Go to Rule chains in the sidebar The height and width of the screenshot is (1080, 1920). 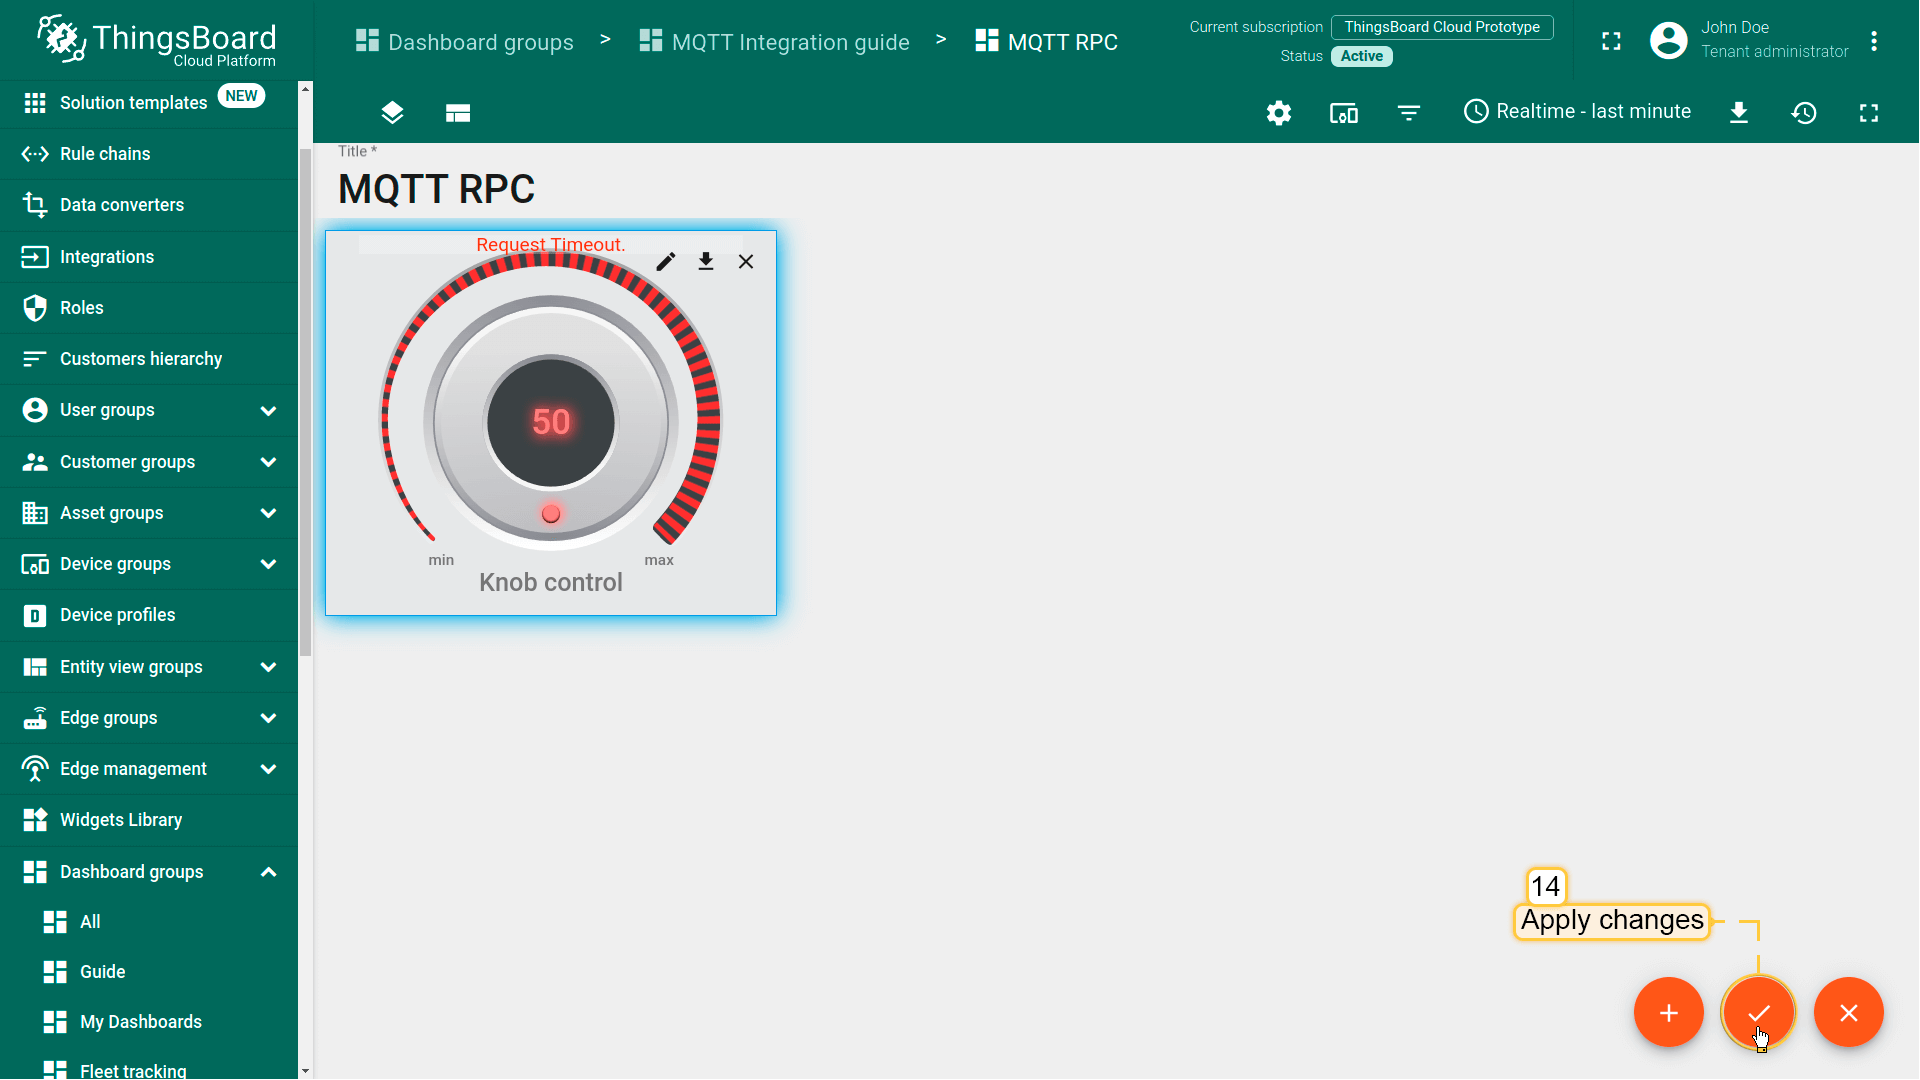105,154
